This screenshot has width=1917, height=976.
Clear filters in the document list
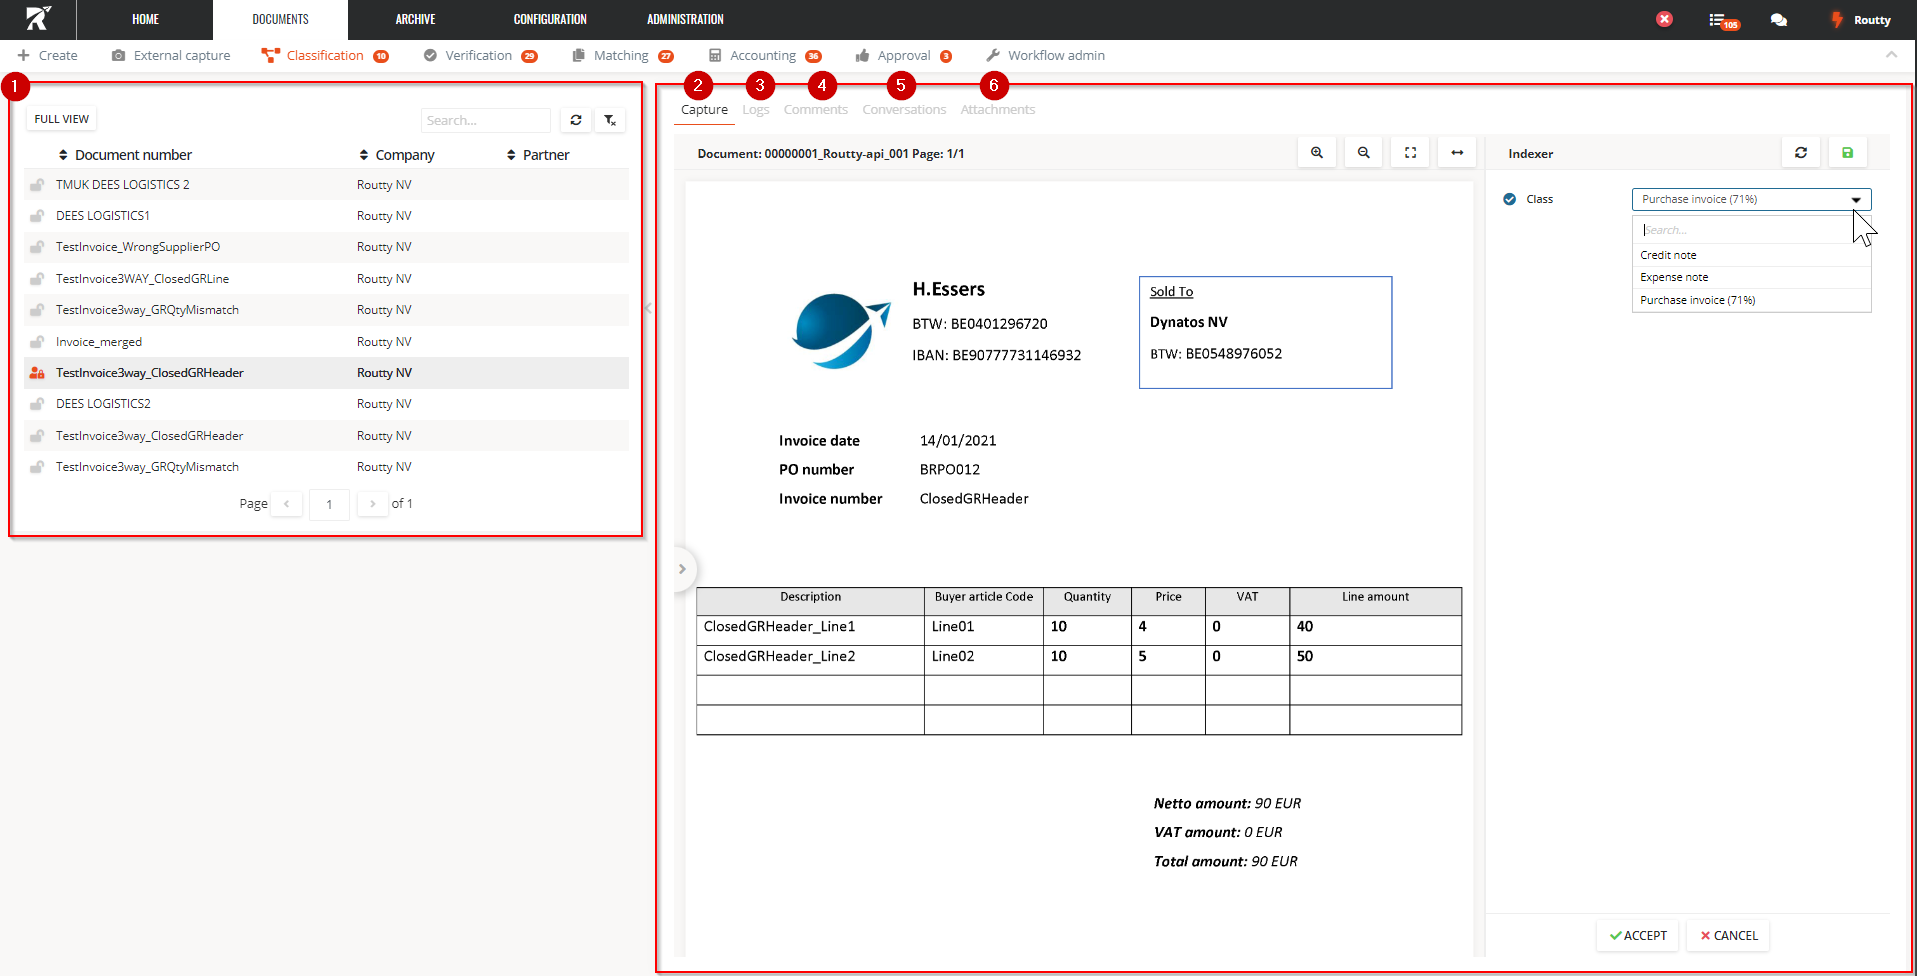(610, 120)
